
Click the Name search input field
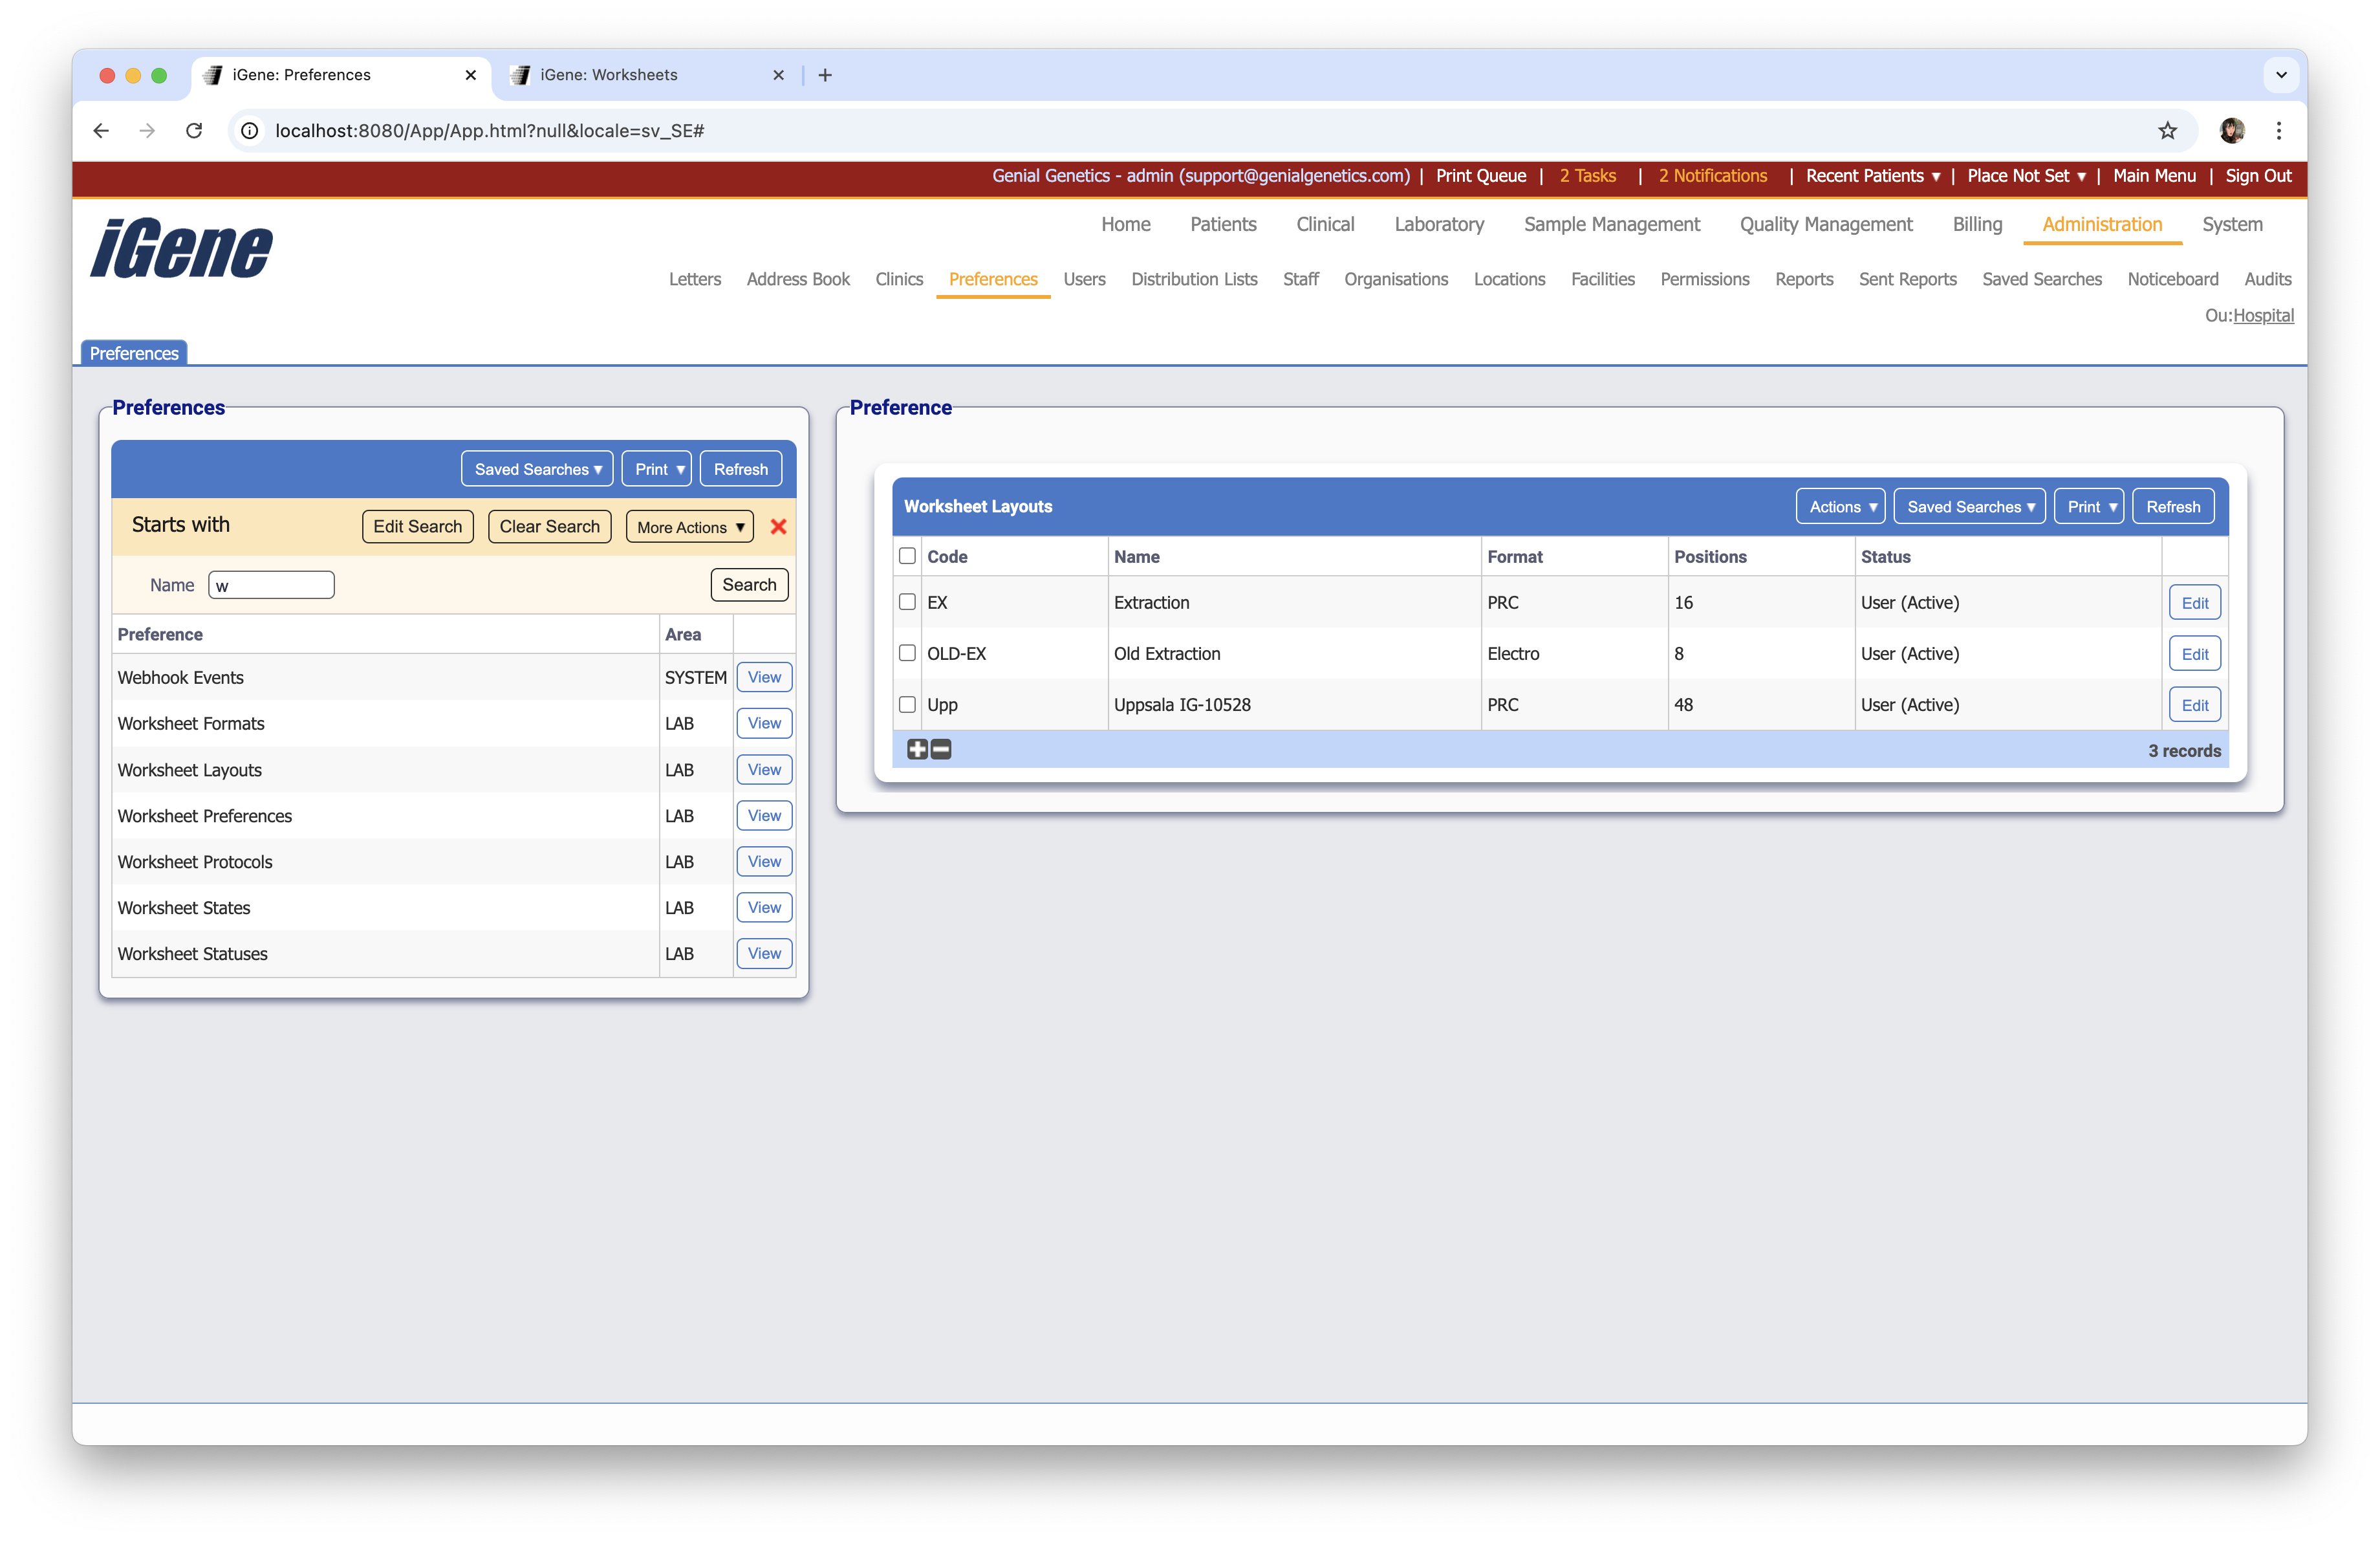click(x=271, y=585)
